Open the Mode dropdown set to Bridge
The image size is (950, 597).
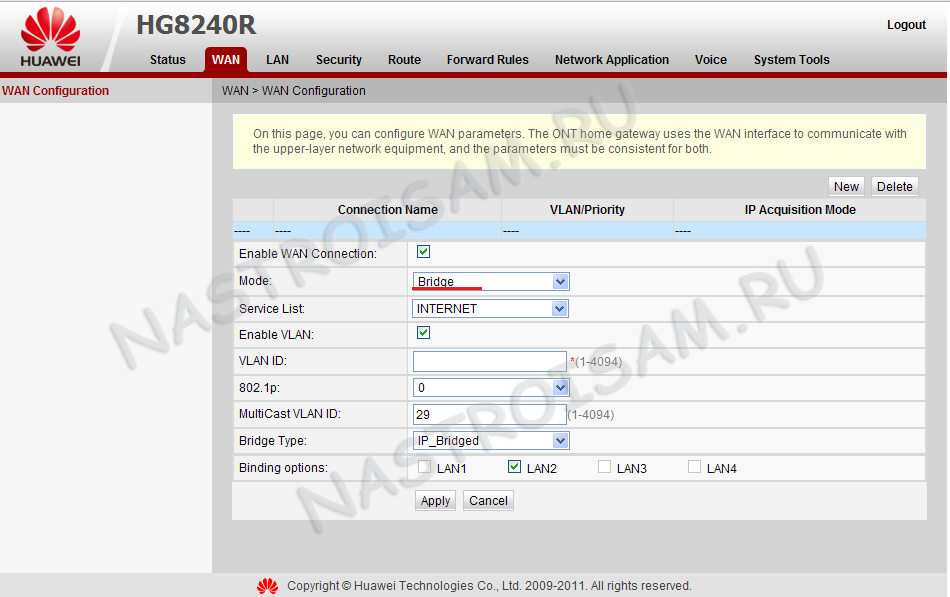tap(490, 282)
